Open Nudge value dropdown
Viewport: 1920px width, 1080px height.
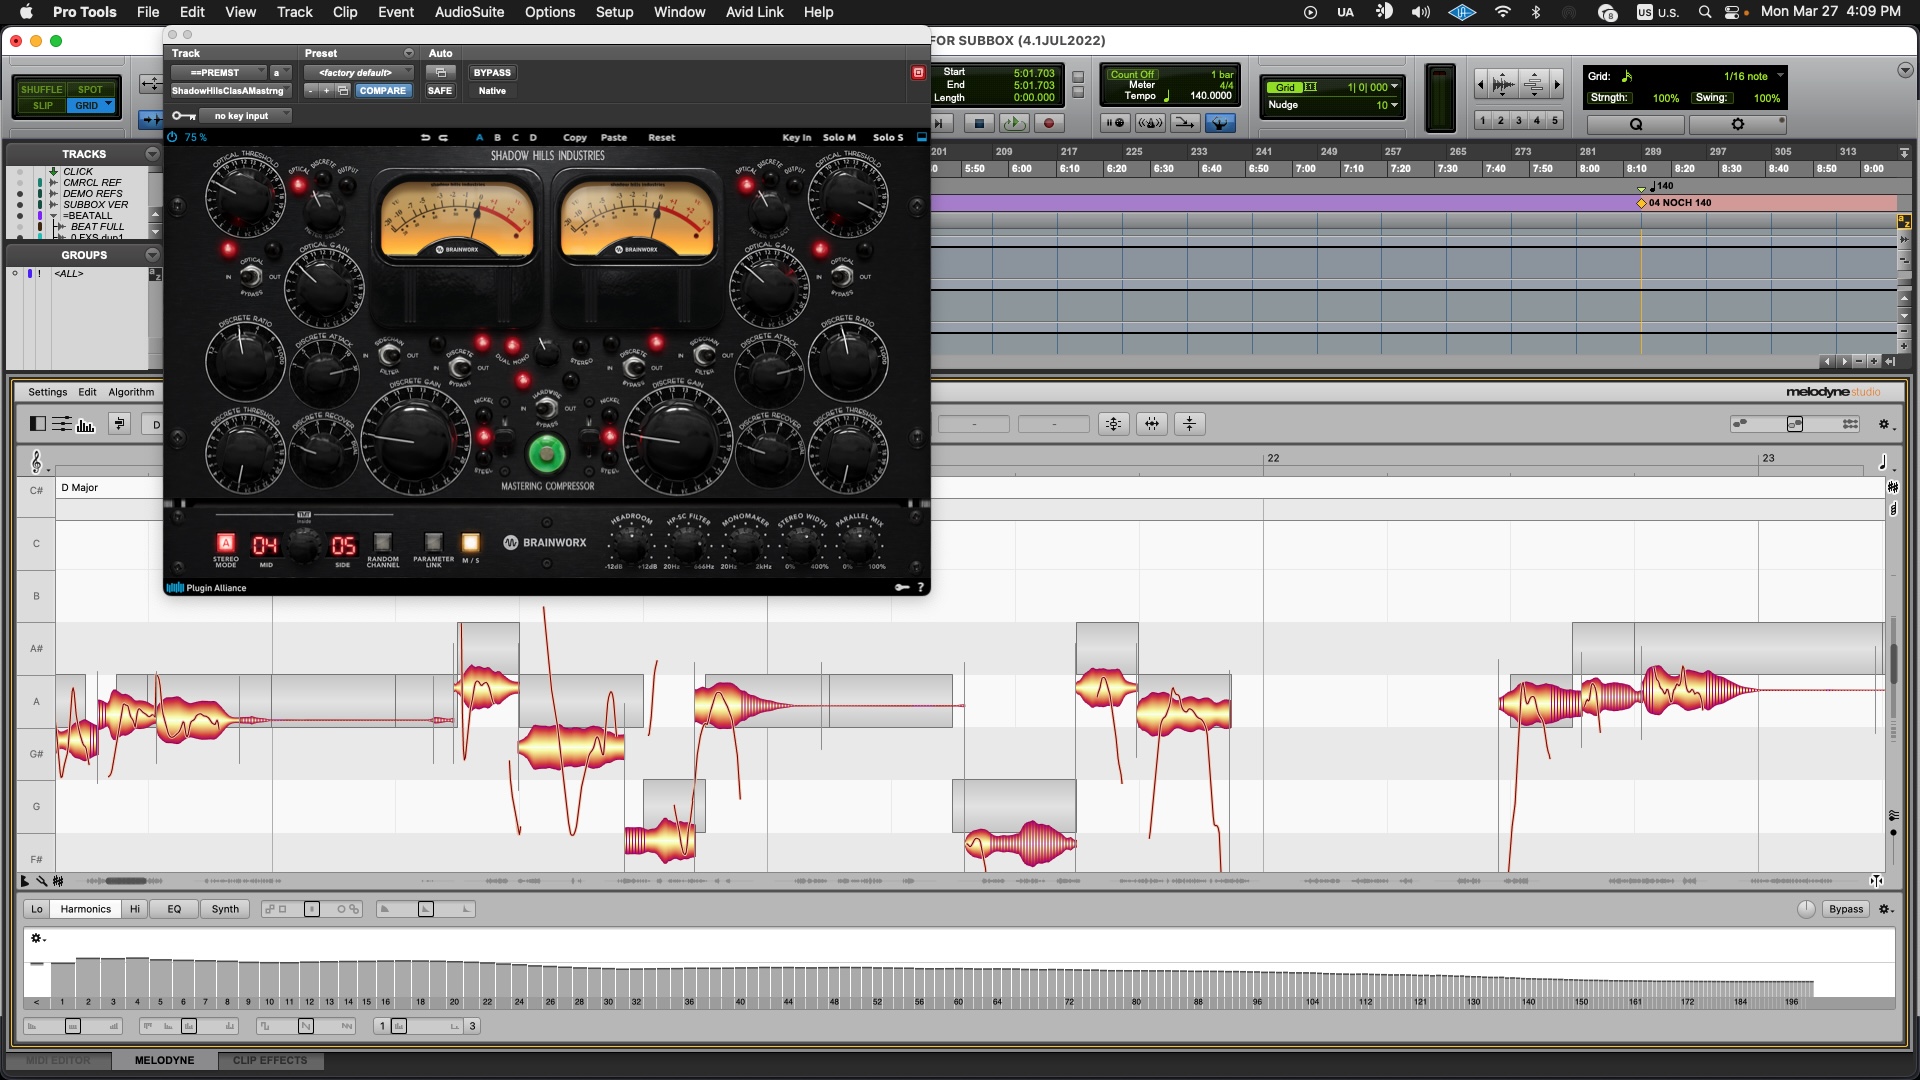(x=1394, y=105)
